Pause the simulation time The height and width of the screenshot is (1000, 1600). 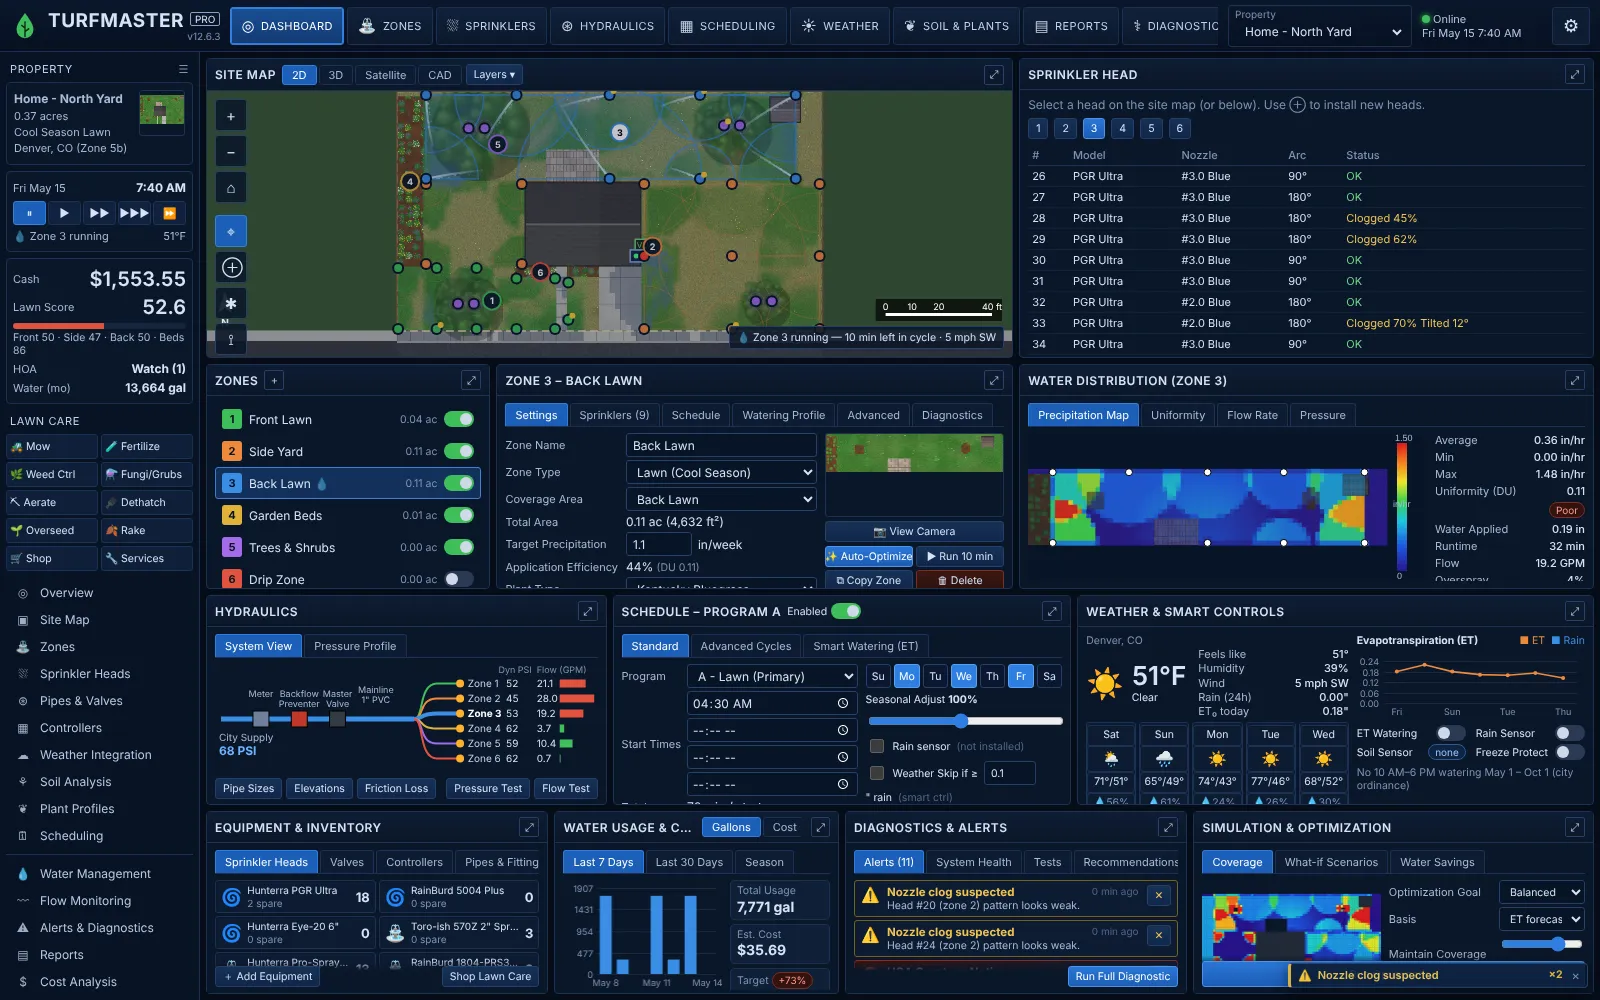point(29,213)
